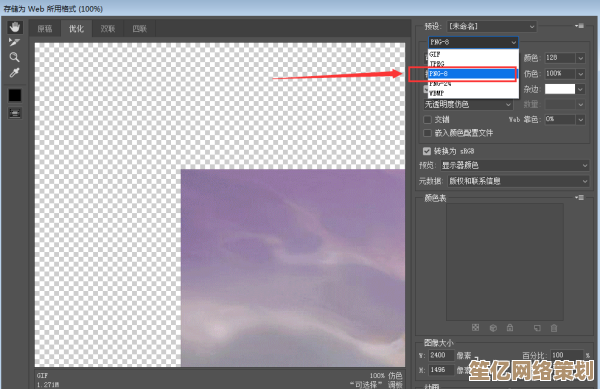This screenshot has height=389, width=600.
Task: Click map selected colors to transparent icon
Action: (475, 328)
